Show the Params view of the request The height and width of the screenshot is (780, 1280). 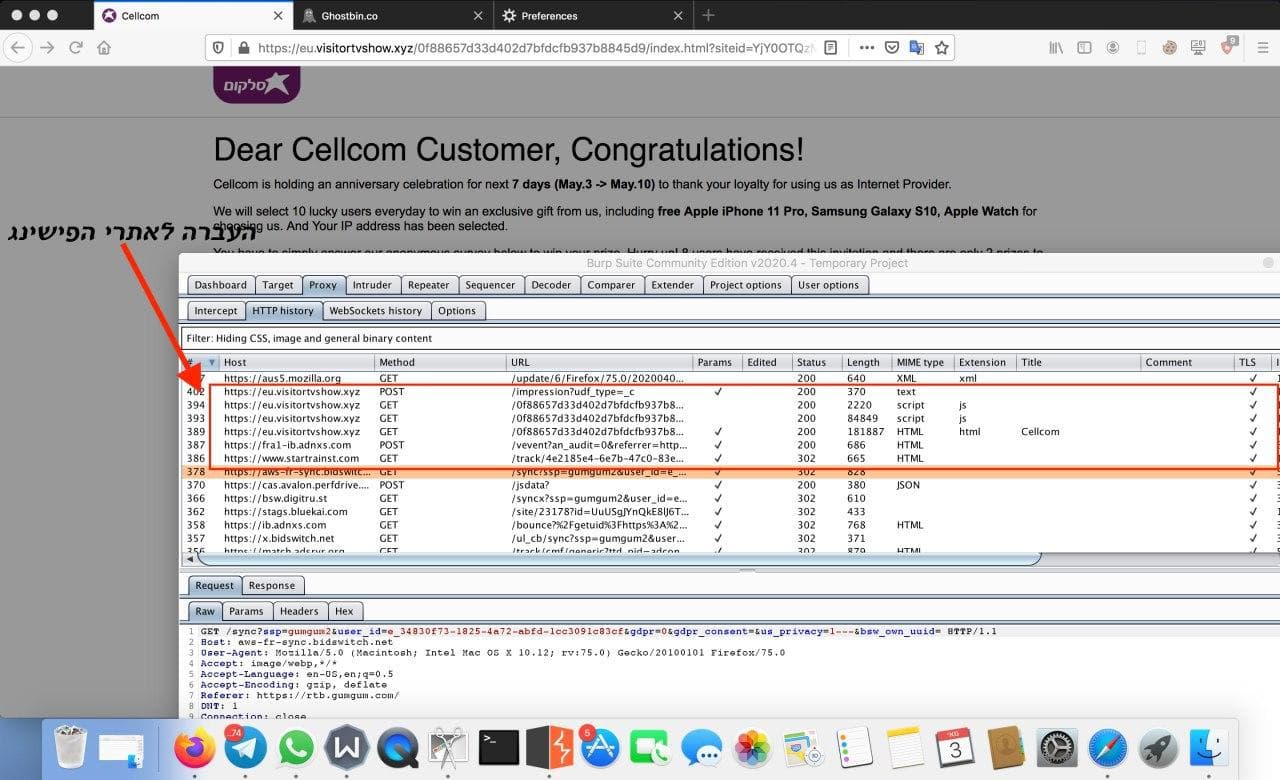coord(246,611)
